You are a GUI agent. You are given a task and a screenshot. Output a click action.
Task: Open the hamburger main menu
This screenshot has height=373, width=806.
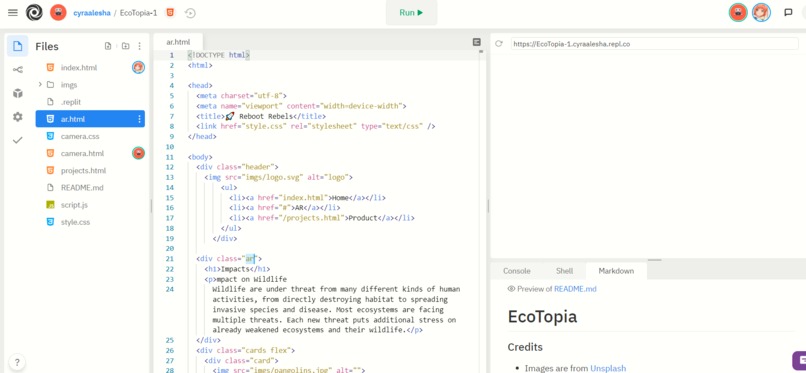pos(13,13)
